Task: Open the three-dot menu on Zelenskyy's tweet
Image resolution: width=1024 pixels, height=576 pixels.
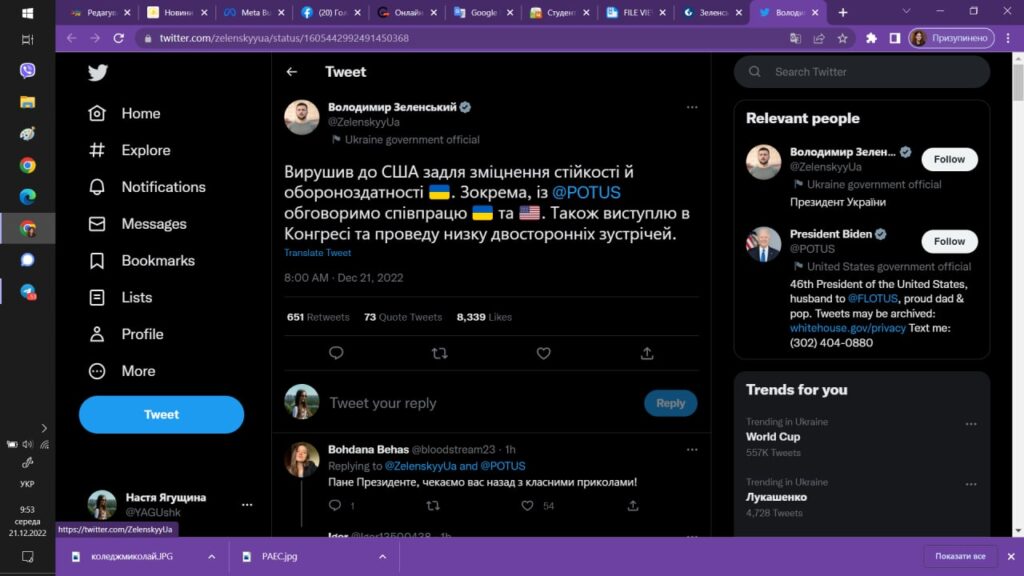Action: click(x=691, y=107)
